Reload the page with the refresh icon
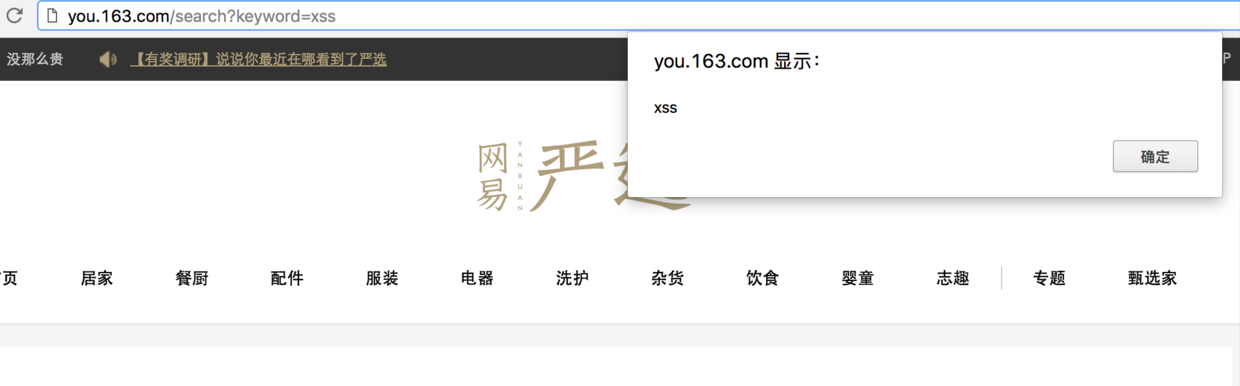Viewport: 1240px width, 386px height. pyautogui.click(x=14, y=16)
